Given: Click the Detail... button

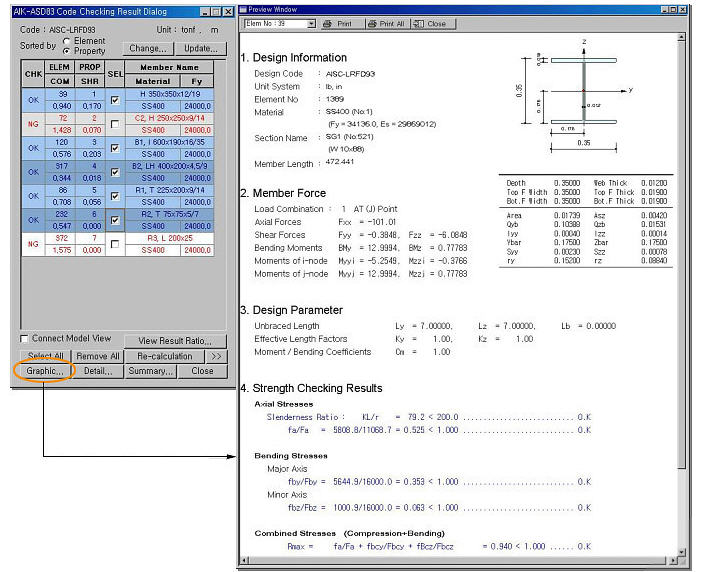Looking at the screenshot, I should coord(98,371).
